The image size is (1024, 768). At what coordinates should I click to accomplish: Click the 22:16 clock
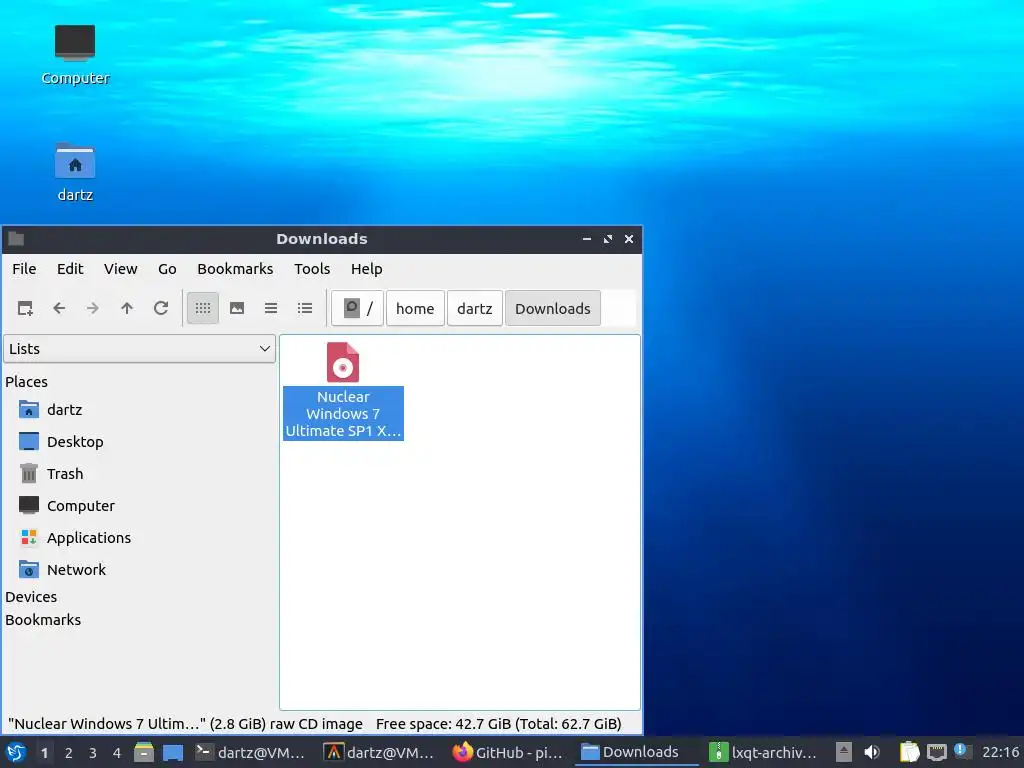tap(1000, 752)
